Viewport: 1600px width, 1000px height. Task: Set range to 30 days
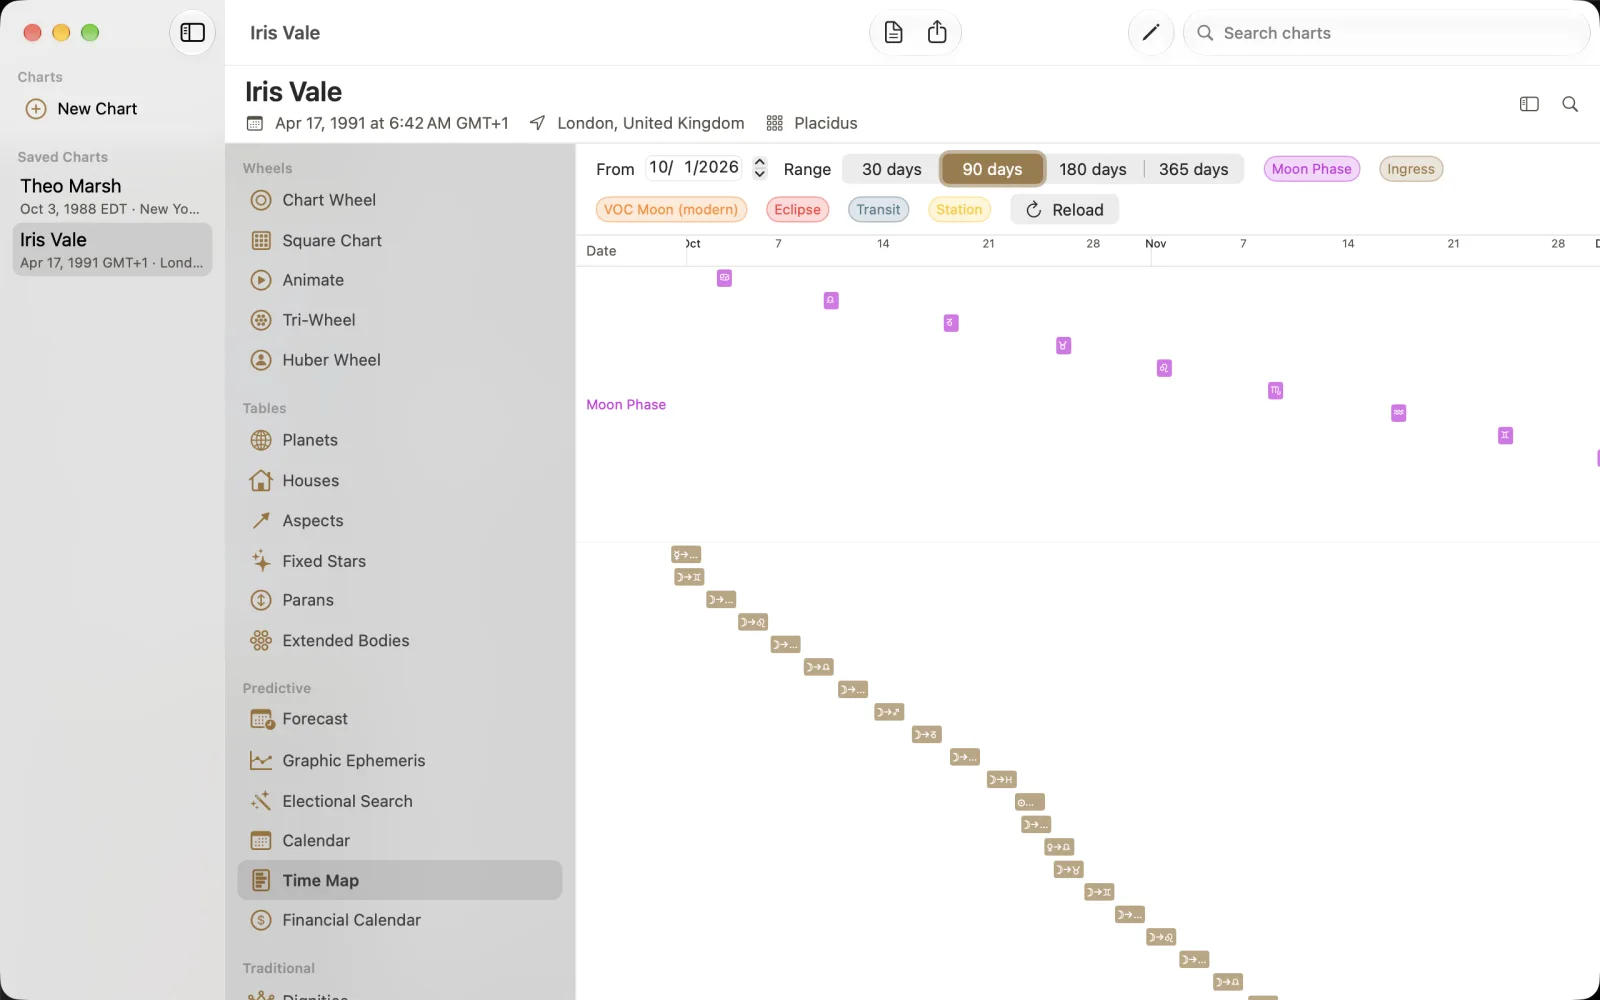[x=892, y=169]
